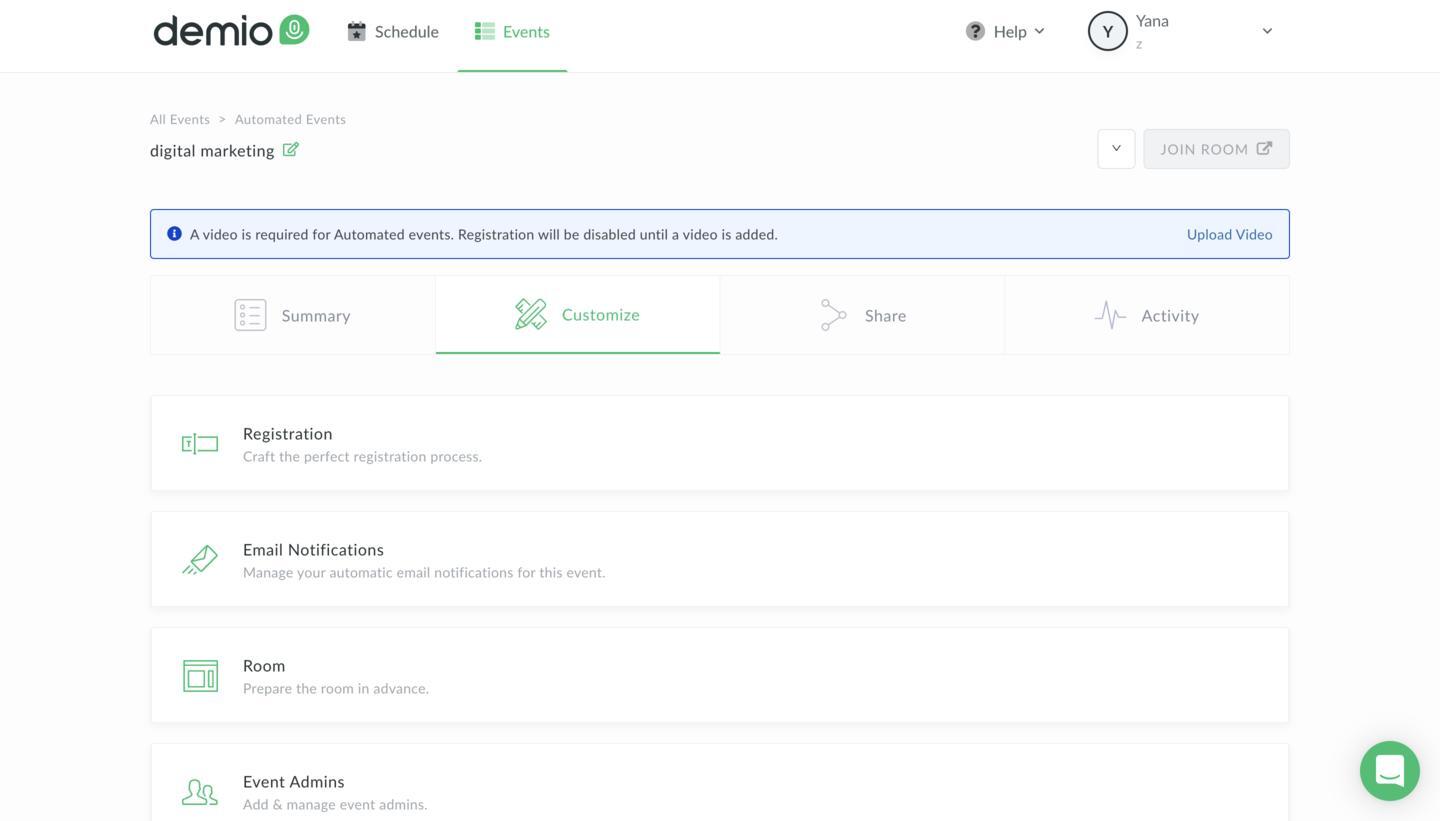Screen dimensions: 1440x821
Task: Select Events in the top navigation
Action: tap(512, 32)
